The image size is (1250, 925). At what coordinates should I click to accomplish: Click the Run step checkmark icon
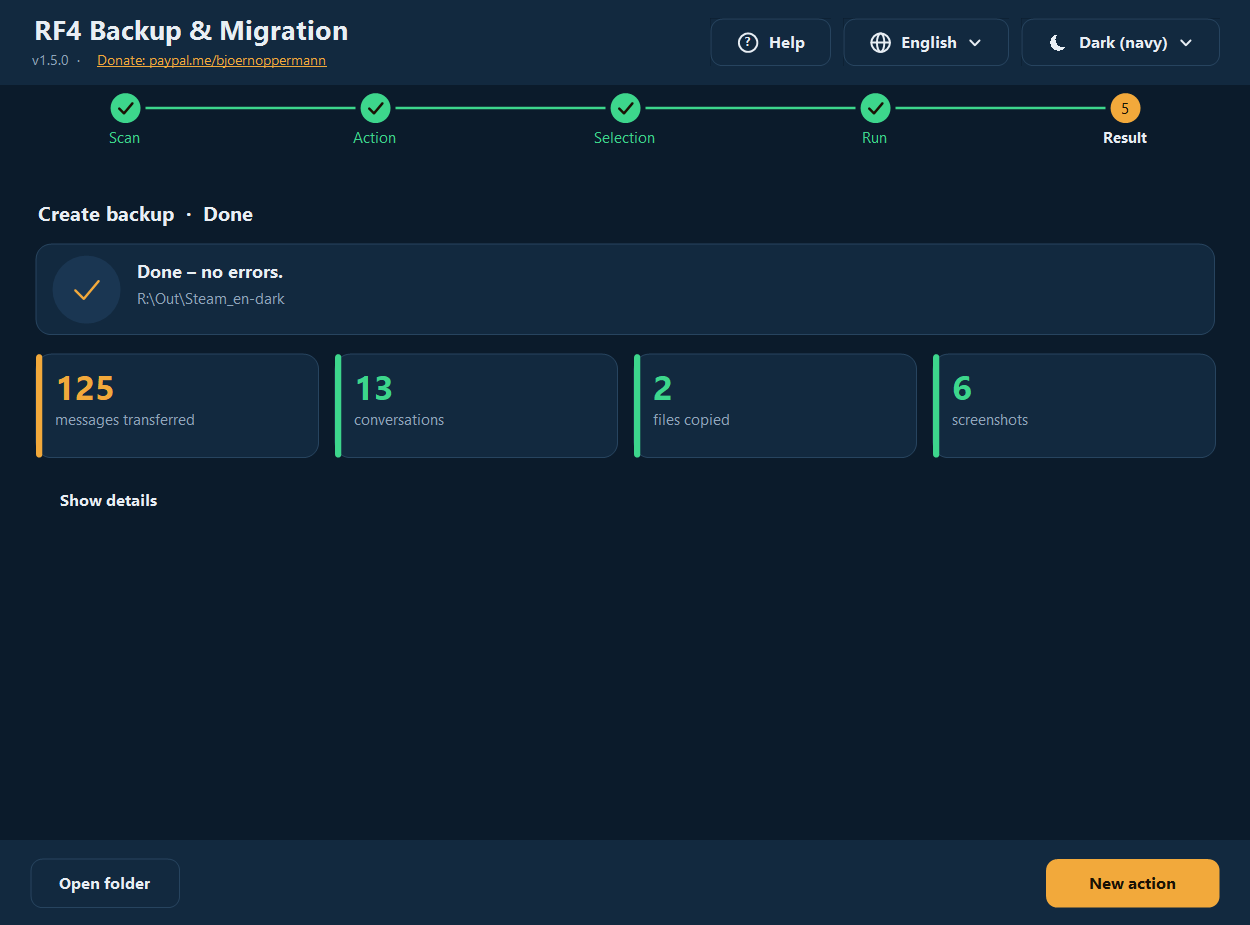[875, 108]
